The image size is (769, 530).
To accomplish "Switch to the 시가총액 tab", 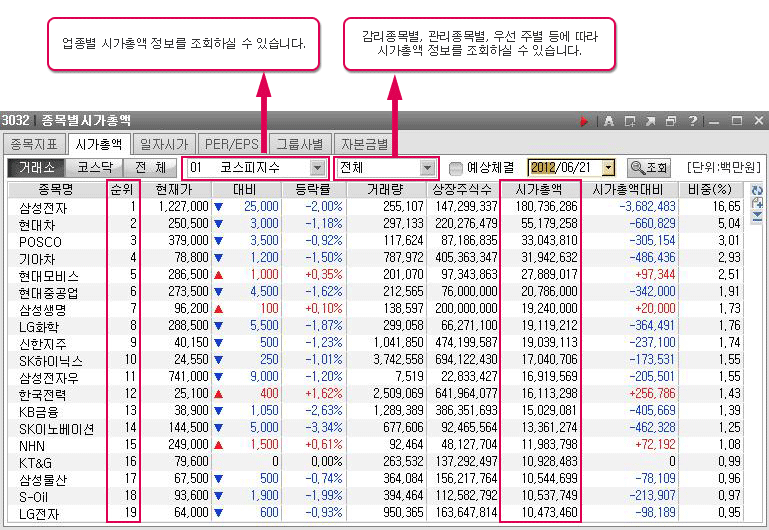I will click(99, 144).
